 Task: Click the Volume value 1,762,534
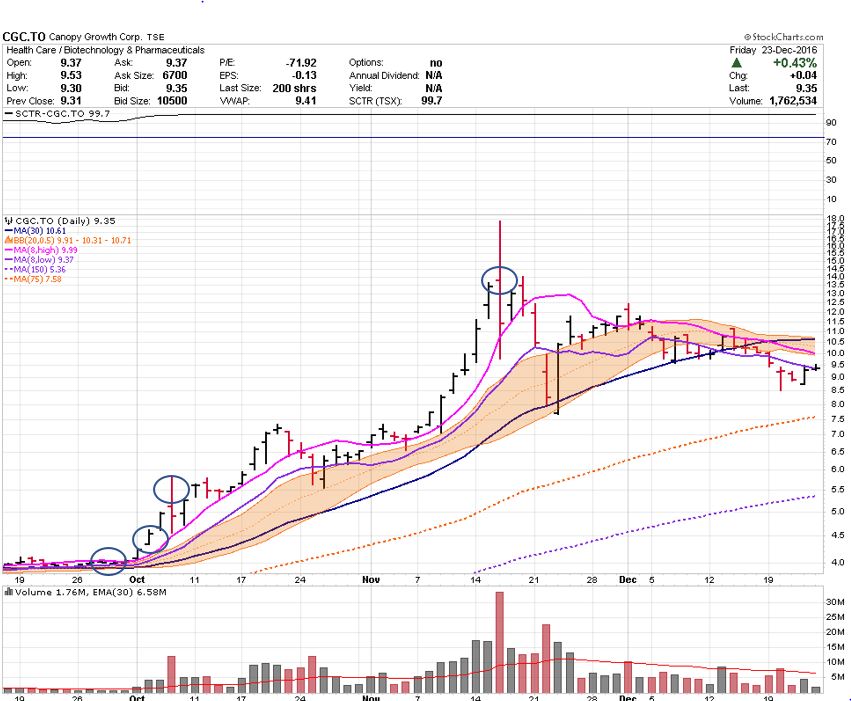pos(793,101)
